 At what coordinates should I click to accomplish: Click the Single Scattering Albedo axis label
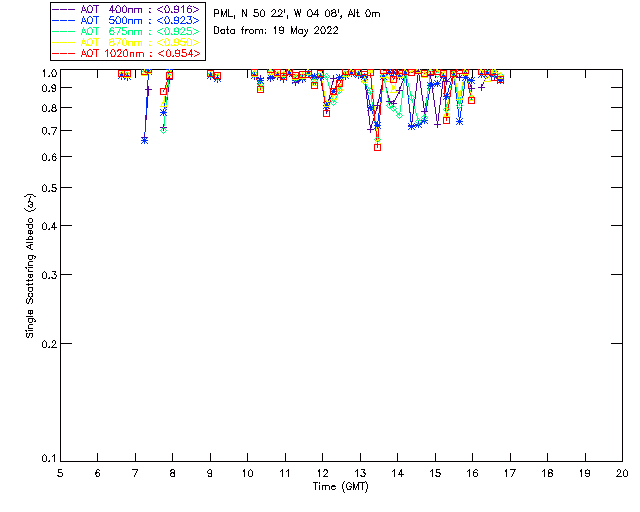point(30,266)
